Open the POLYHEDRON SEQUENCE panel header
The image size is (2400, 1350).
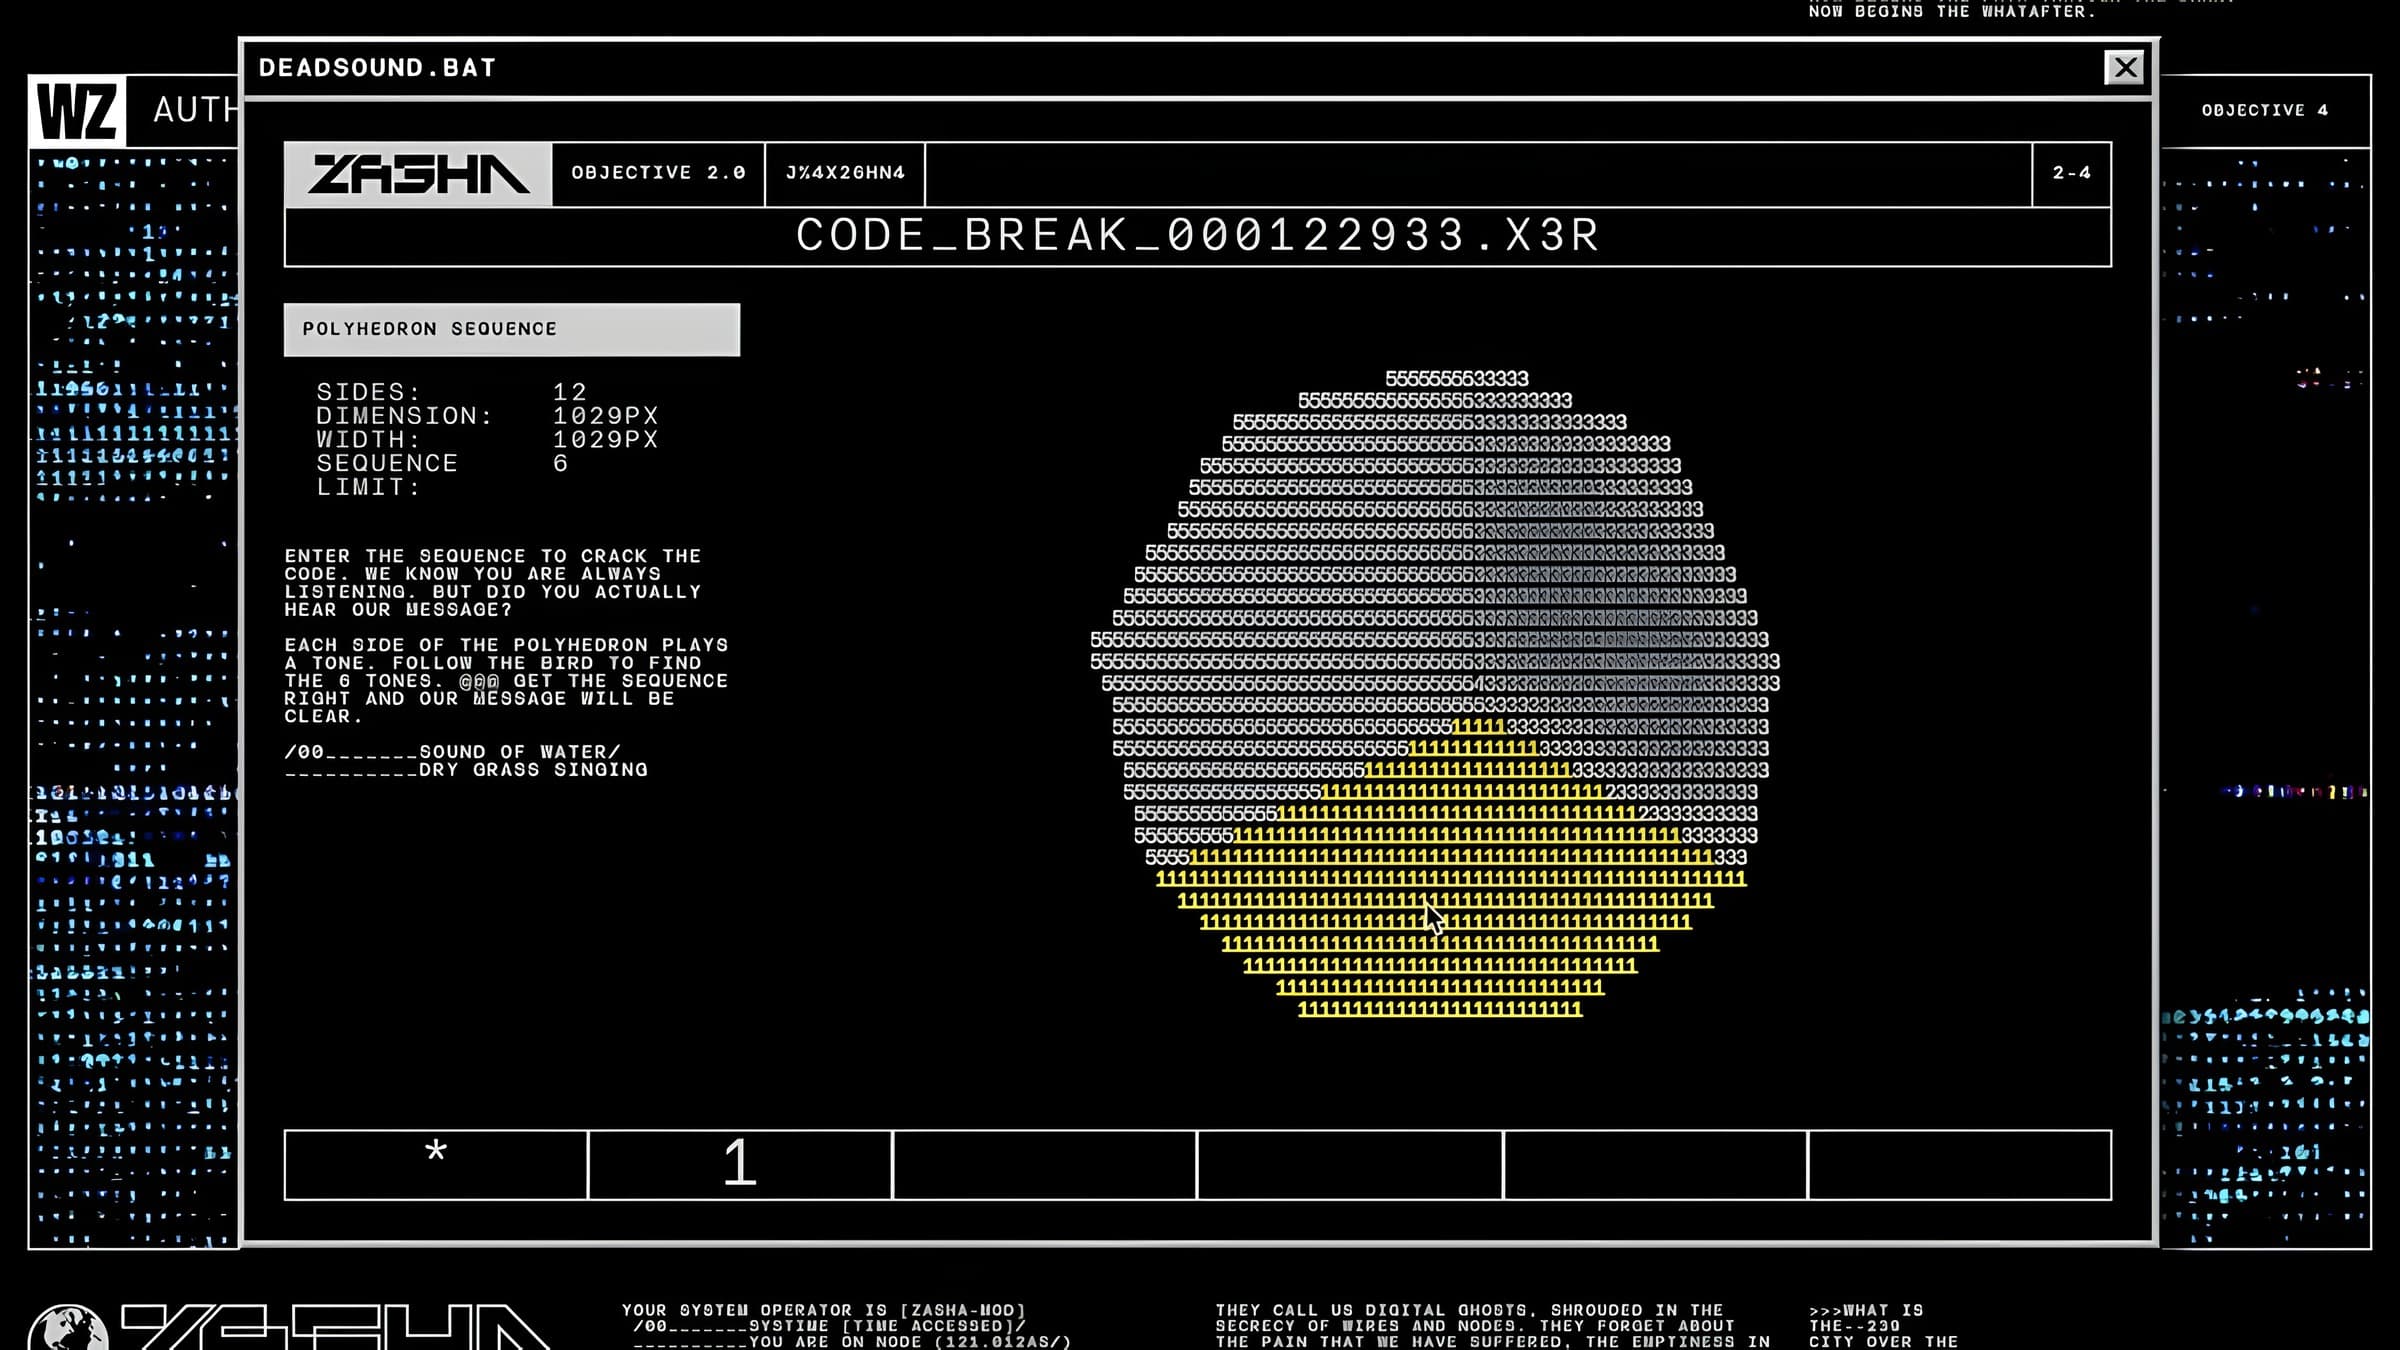512,329
